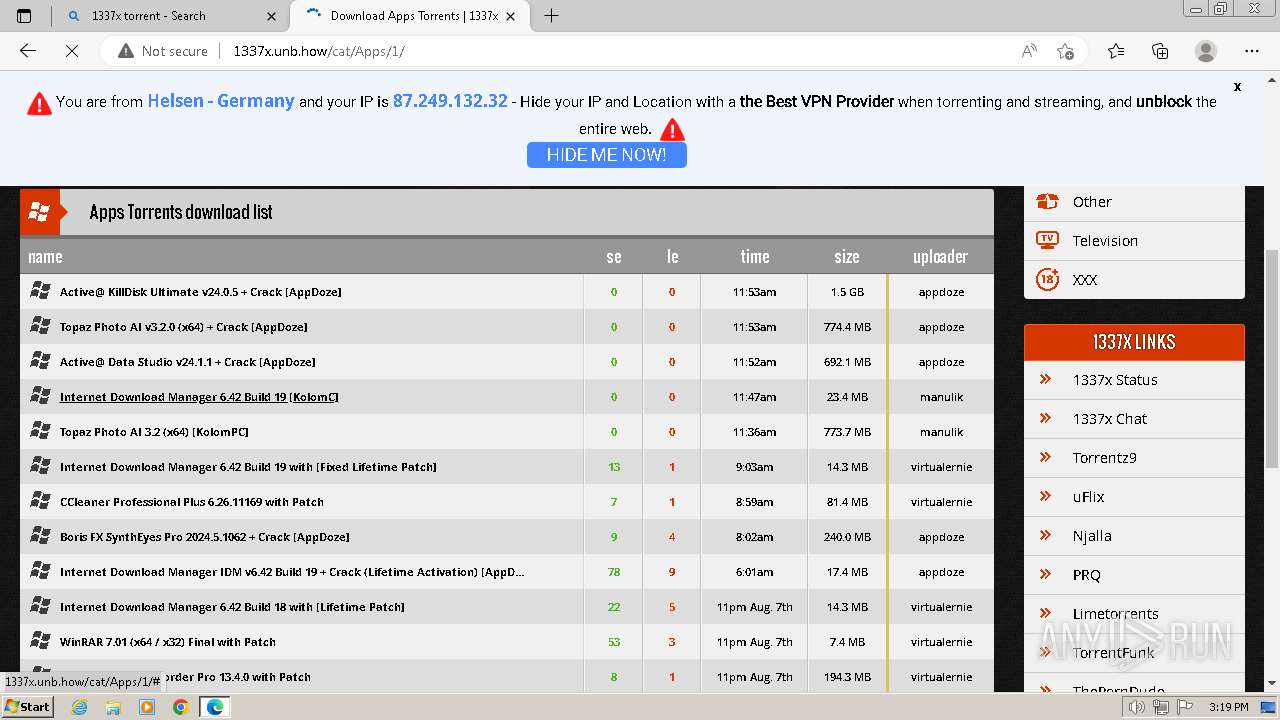Click the volume icon in system tray
The height and width of the screenshot is (720, 1280).
[x=1137, y=707]
